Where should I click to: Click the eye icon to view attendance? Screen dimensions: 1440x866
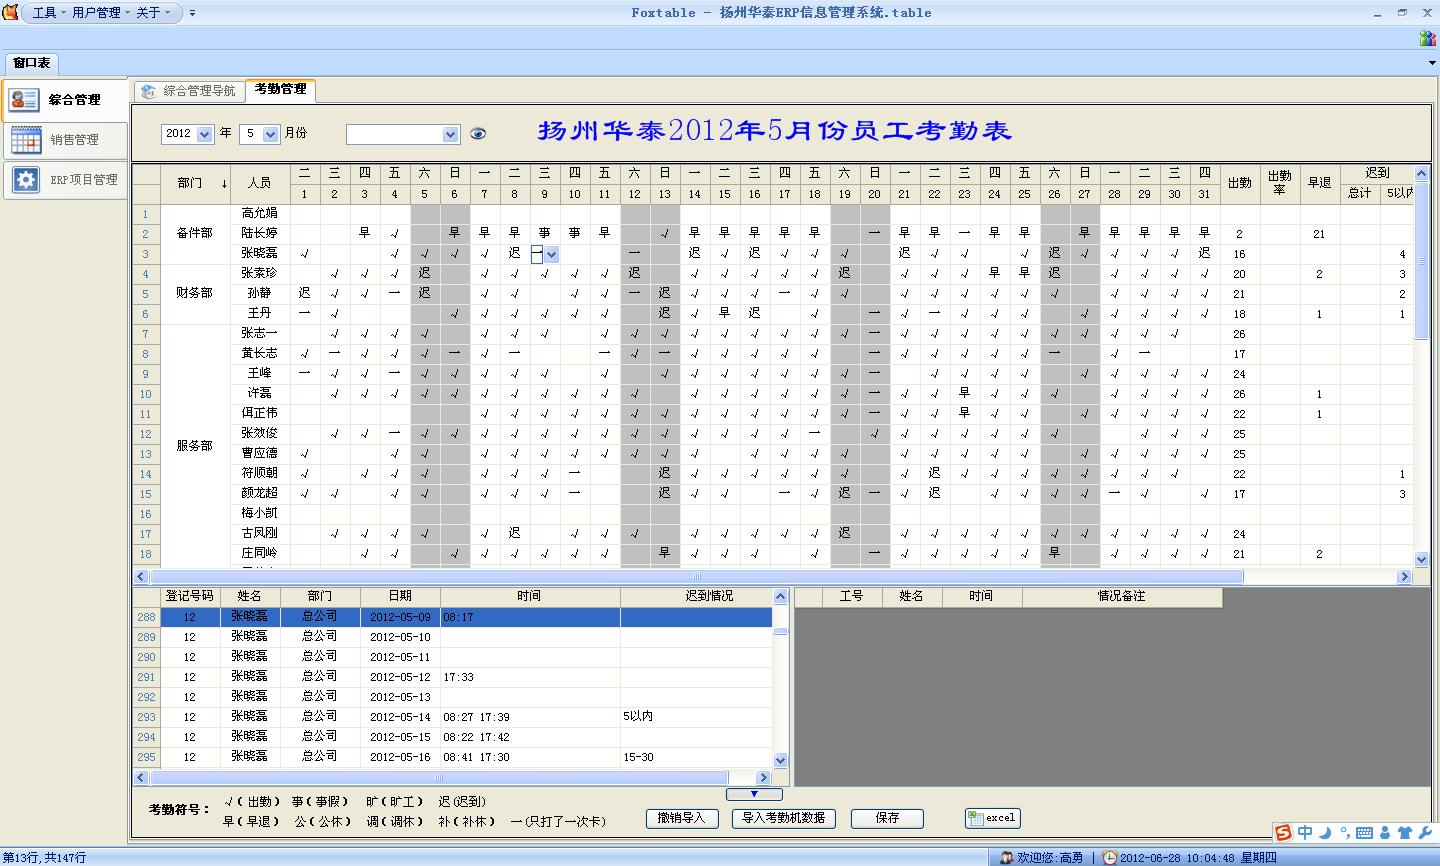pyautogui.click(x=478, y=134)
